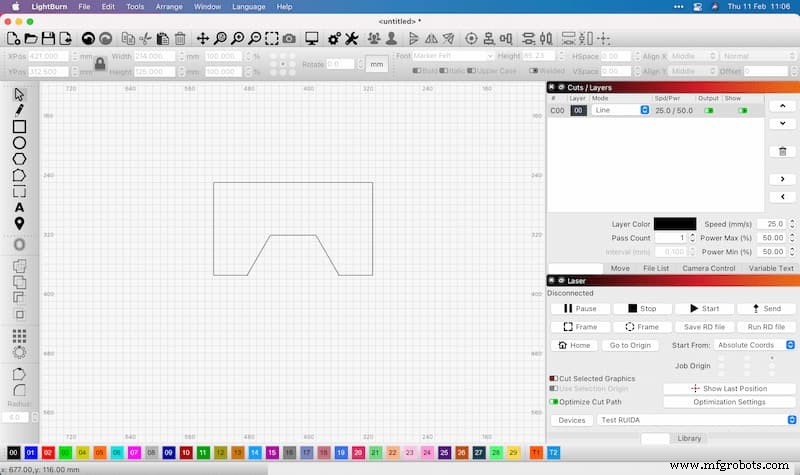
Task: Select the Offset shapes tool
Action: point(19,244)
